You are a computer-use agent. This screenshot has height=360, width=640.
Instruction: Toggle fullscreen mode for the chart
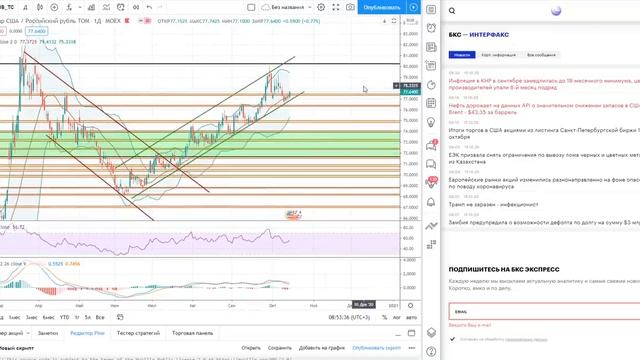(x=336, y=7)
